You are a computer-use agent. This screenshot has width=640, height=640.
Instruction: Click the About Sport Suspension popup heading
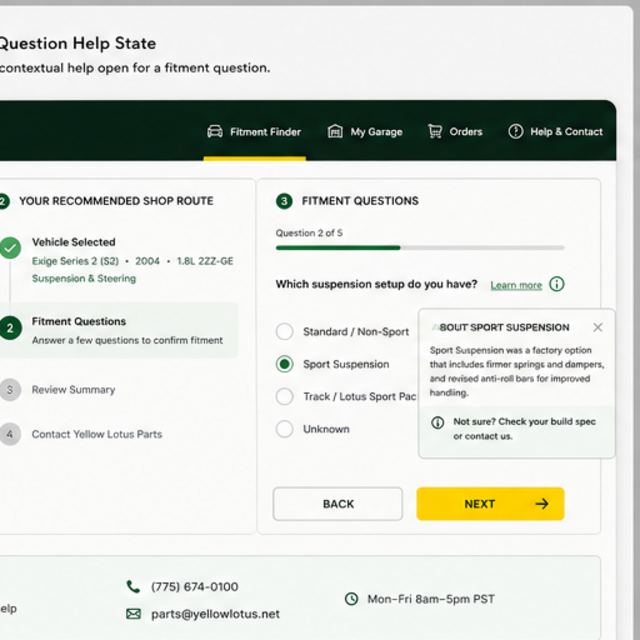tap(500, 327)
